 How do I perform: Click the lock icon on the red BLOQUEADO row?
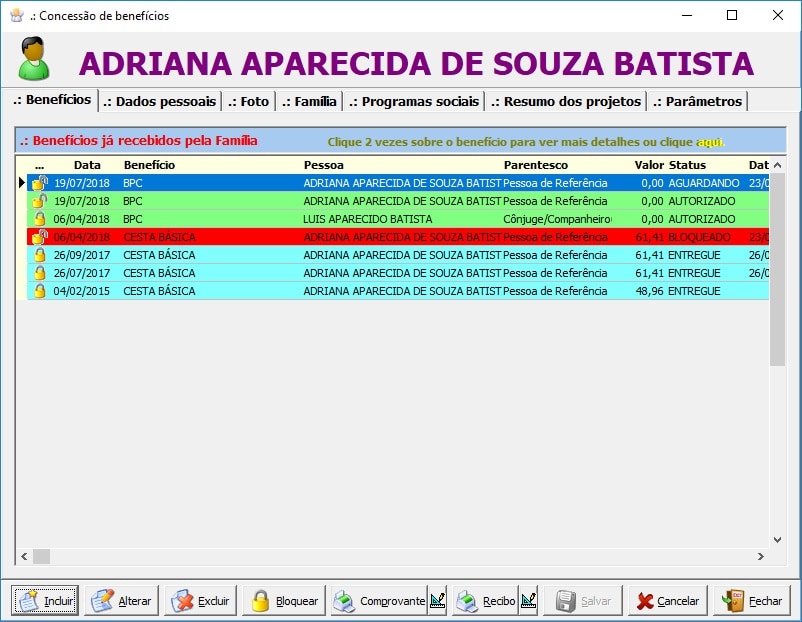[x=40, y=237]
